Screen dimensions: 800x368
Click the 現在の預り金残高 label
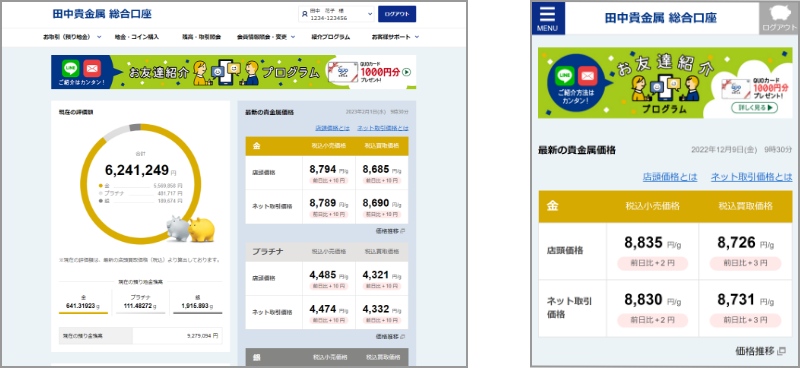(82, 336)
